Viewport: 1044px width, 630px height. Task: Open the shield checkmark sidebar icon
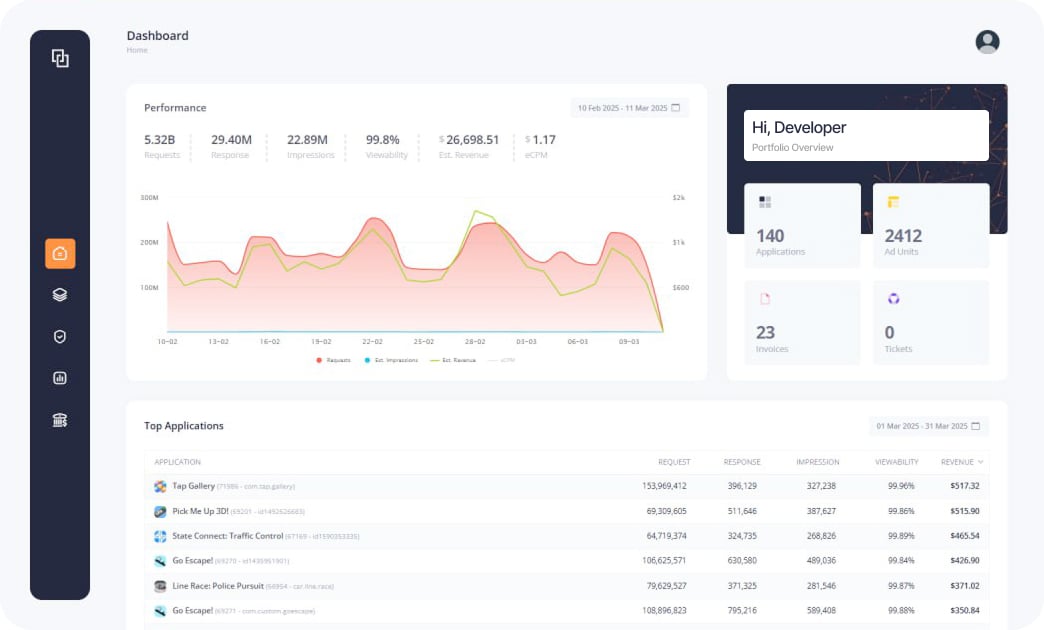tap(60, 337)
